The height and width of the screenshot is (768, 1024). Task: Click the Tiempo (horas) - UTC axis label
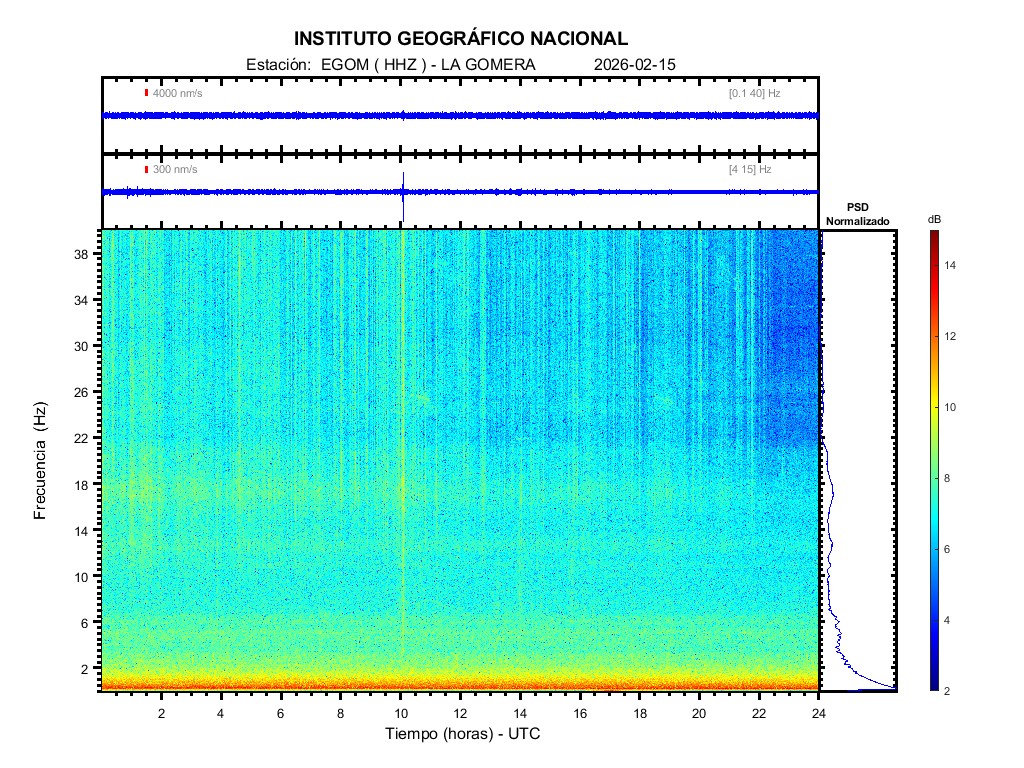(461, 734)
